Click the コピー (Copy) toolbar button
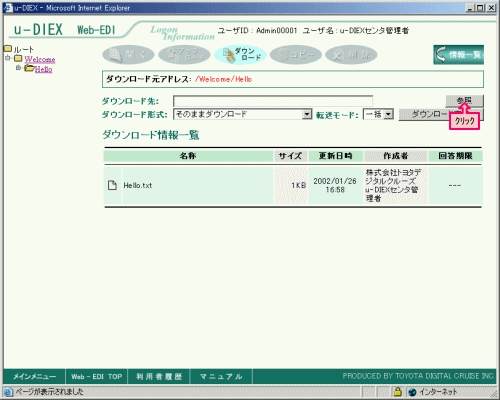Image resolution: width=500 pixels, height=400 pixels. [x=296, y=55]
